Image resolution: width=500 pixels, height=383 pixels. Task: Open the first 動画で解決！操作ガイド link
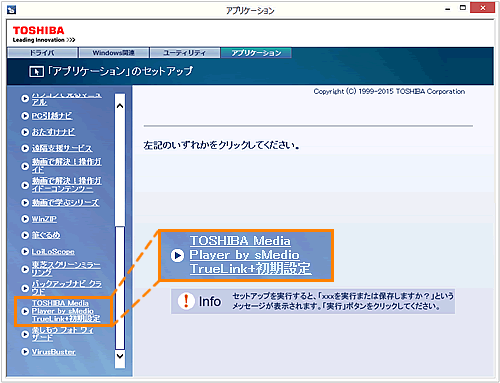click(67, 166)
